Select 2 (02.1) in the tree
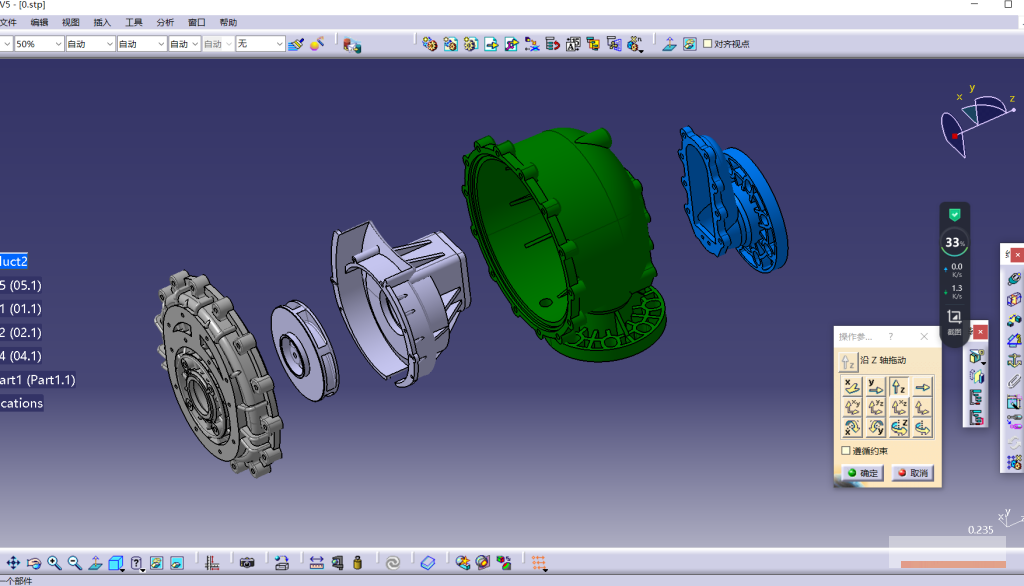Screen dimensions: 1024x586 pos(21,333)
